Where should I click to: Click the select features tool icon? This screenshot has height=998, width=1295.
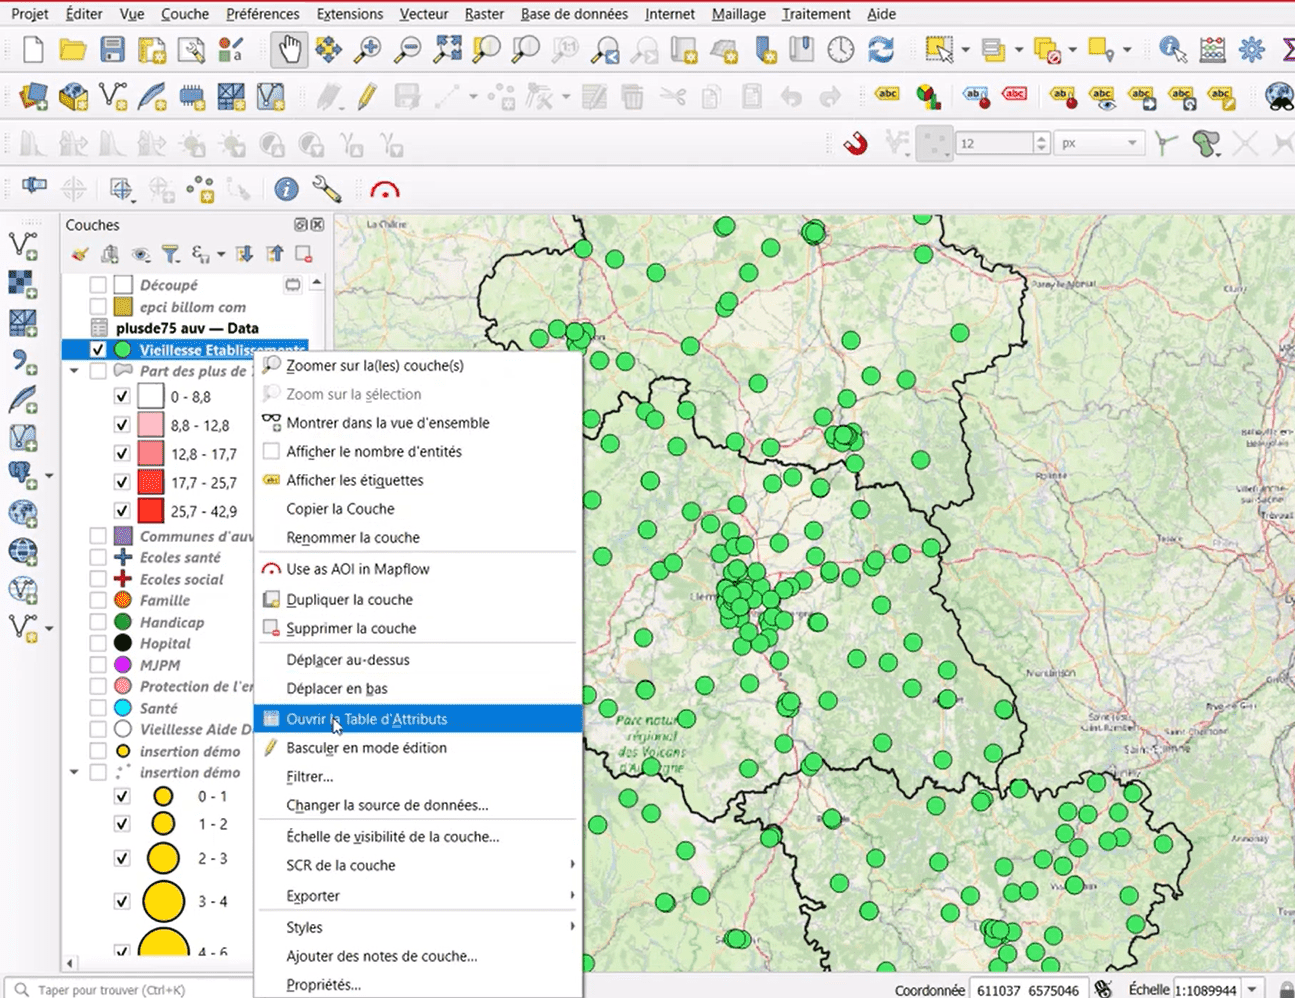(x=939, y=49)
